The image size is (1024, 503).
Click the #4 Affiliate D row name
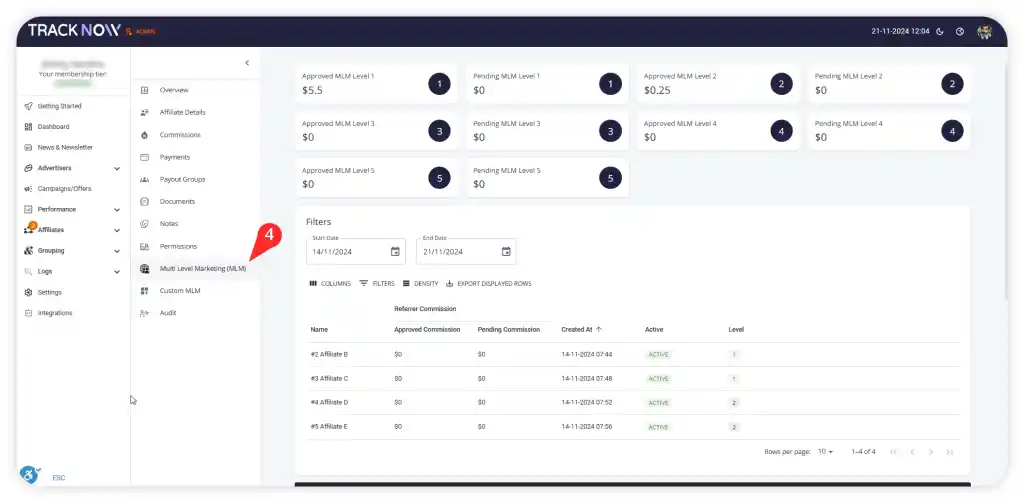(329, 402)
